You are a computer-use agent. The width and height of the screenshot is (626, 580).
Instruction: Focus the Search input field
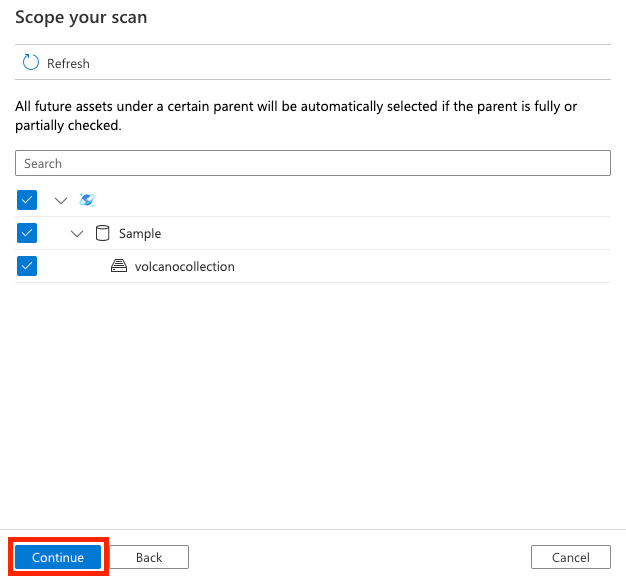pyautogui.click(x=313, y=163)
